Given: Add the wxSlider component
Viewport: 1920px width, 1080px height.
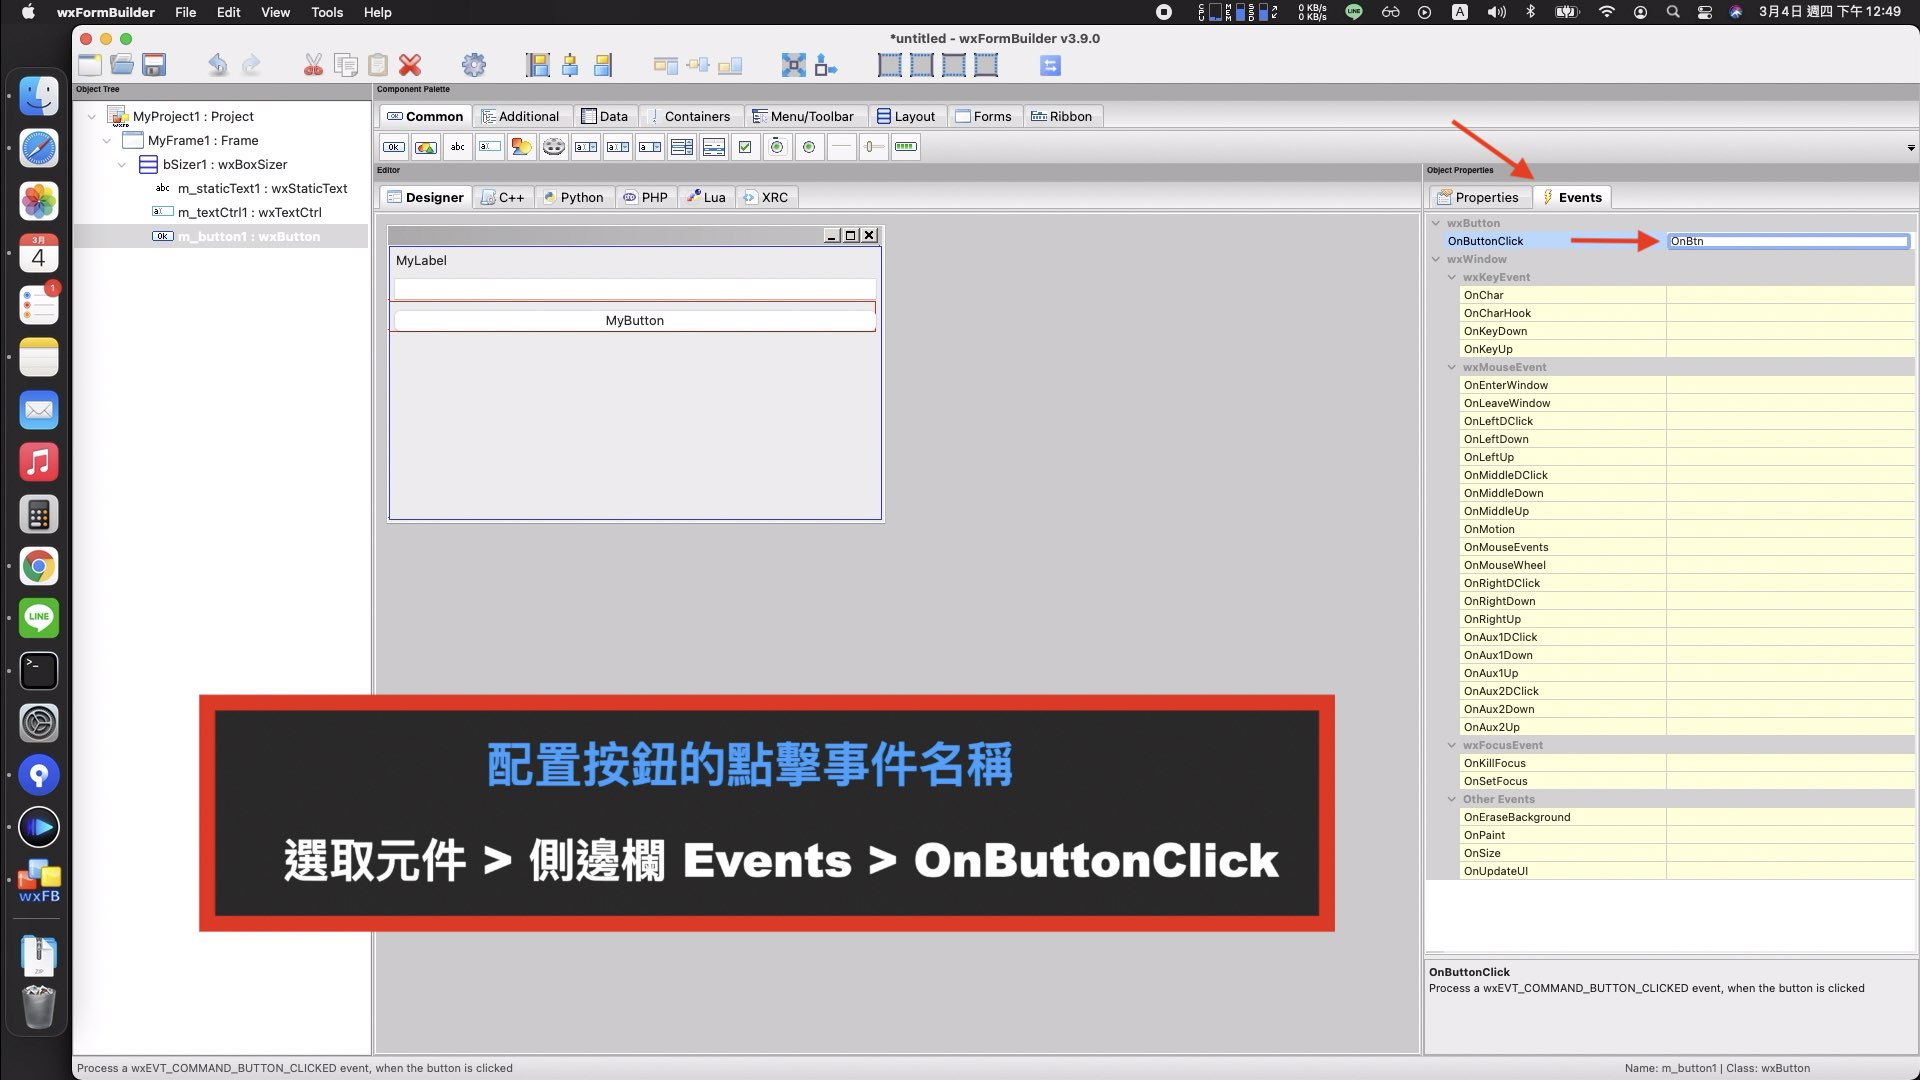Looking at the screenshot, I should pyautogui.click(x=873, y=147).
